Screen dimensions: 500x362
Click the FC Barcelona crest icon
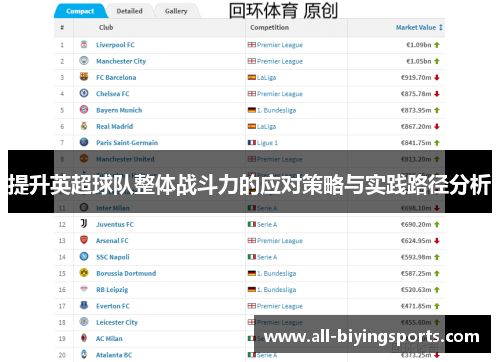pyautogui.click(x=84, y=77)
